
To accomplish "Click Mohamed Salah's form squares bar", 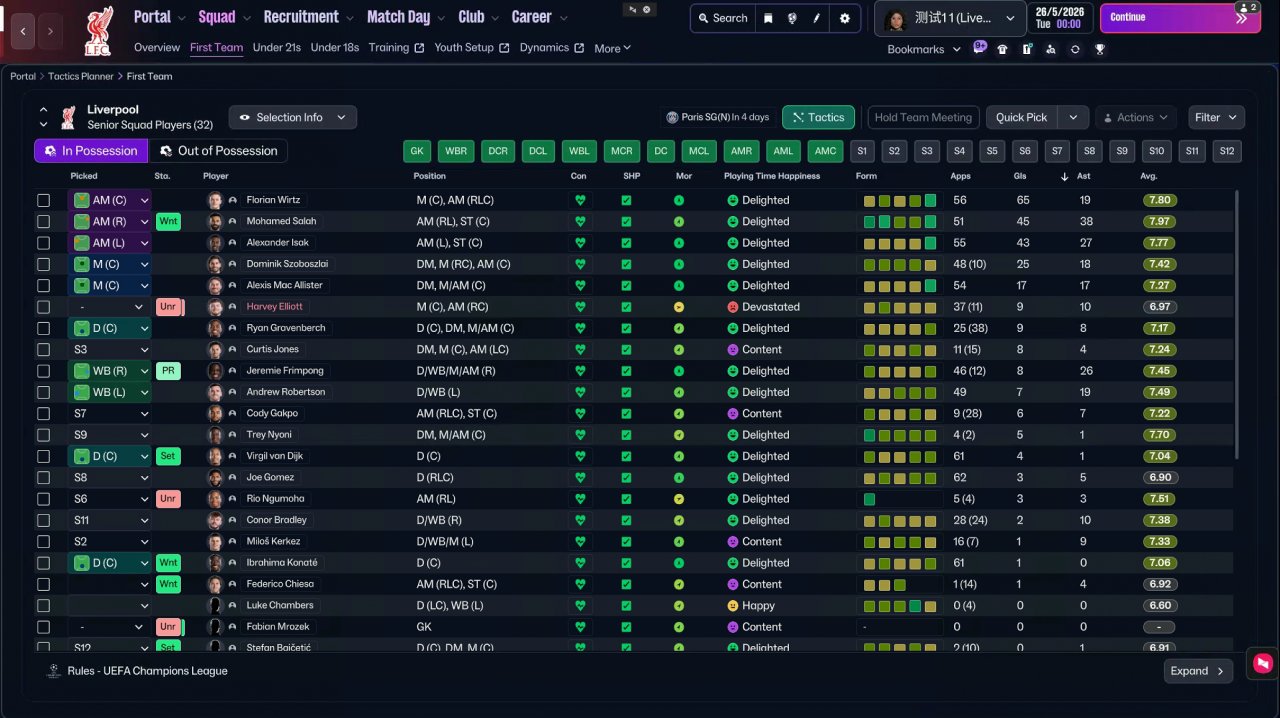I will 900,222.
